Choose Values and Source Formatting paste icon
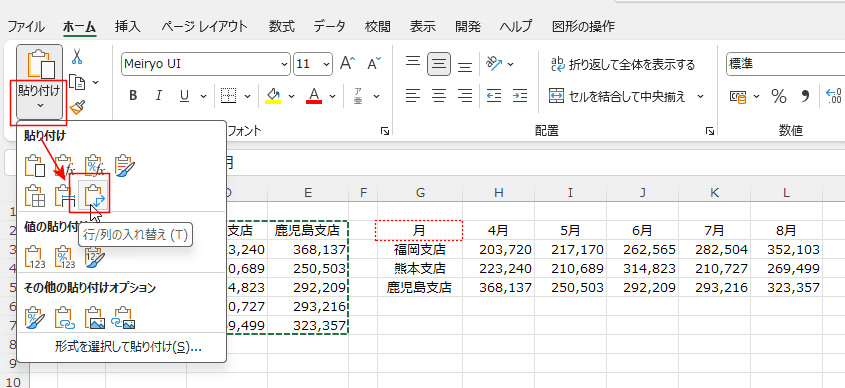This screenshot has width=845, height=388. click(95, 257)
